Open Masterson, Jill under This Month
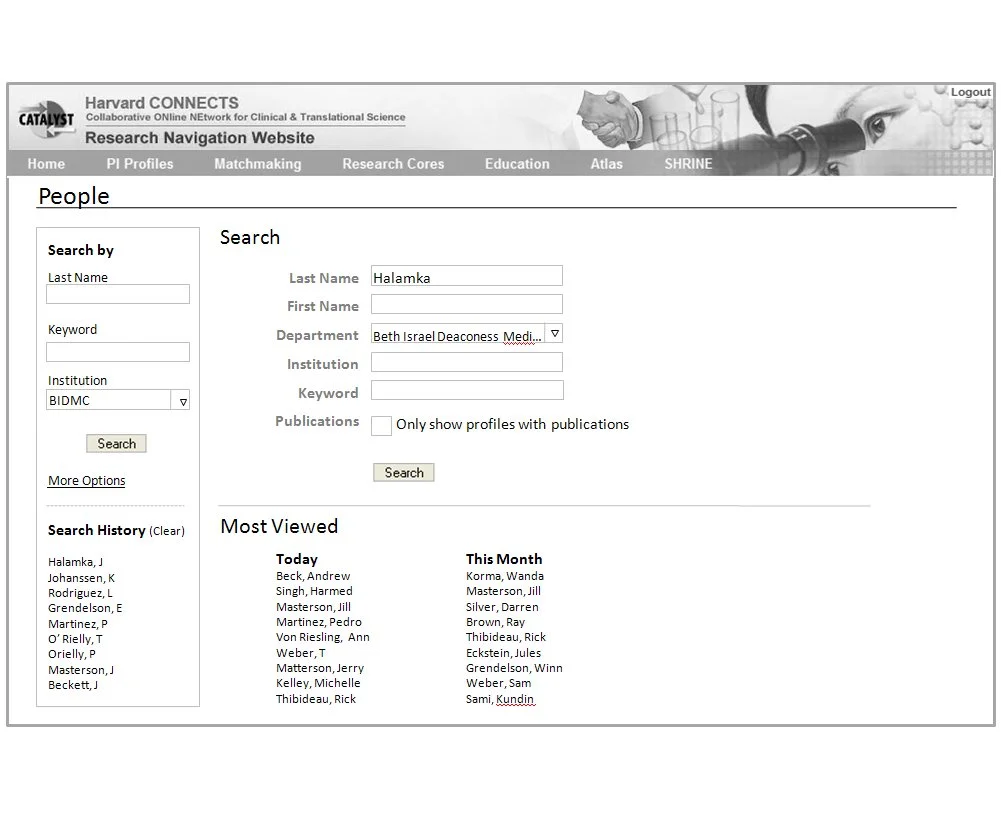Image resolution: width=1001 pixels, height=839 pixels. click(x=503, y=591)
